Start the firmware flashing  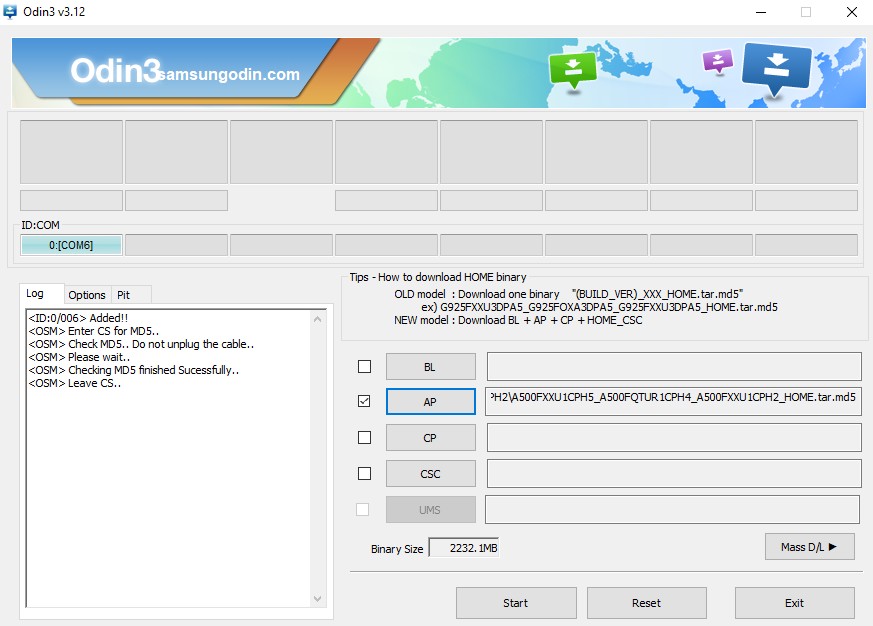(x=516, y=603)
